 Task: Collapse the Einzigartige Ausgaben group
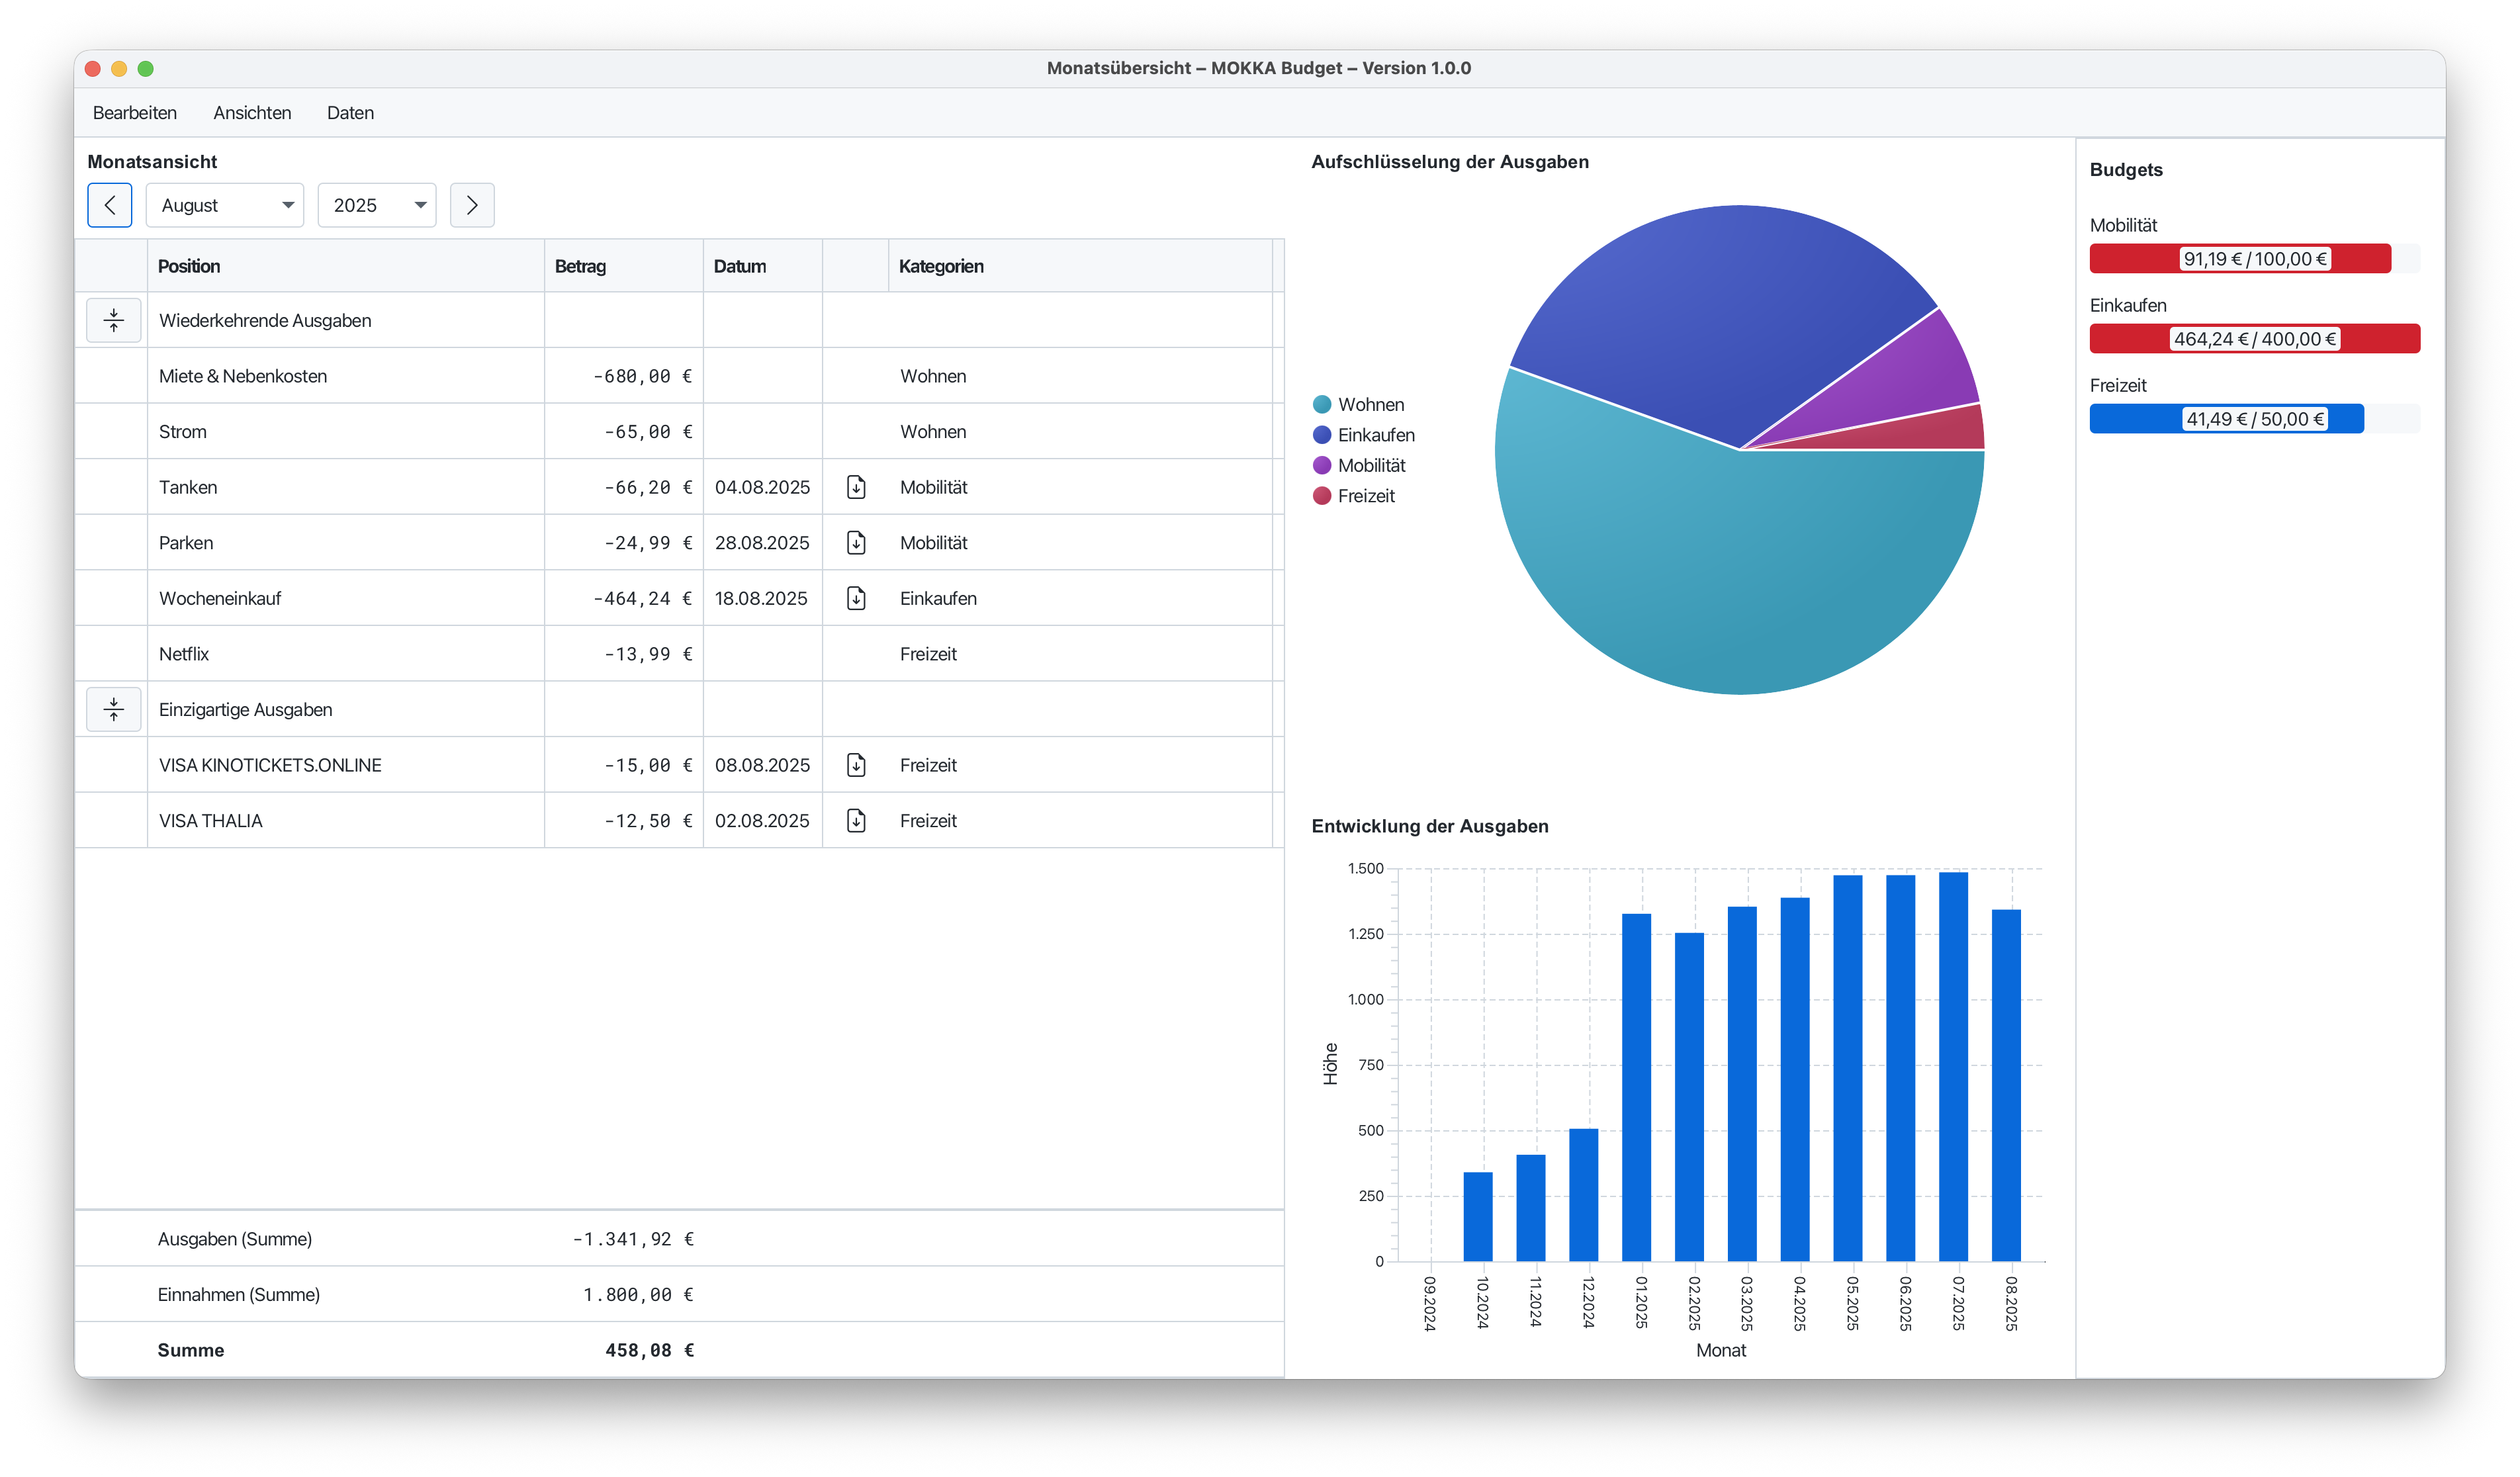114,709
